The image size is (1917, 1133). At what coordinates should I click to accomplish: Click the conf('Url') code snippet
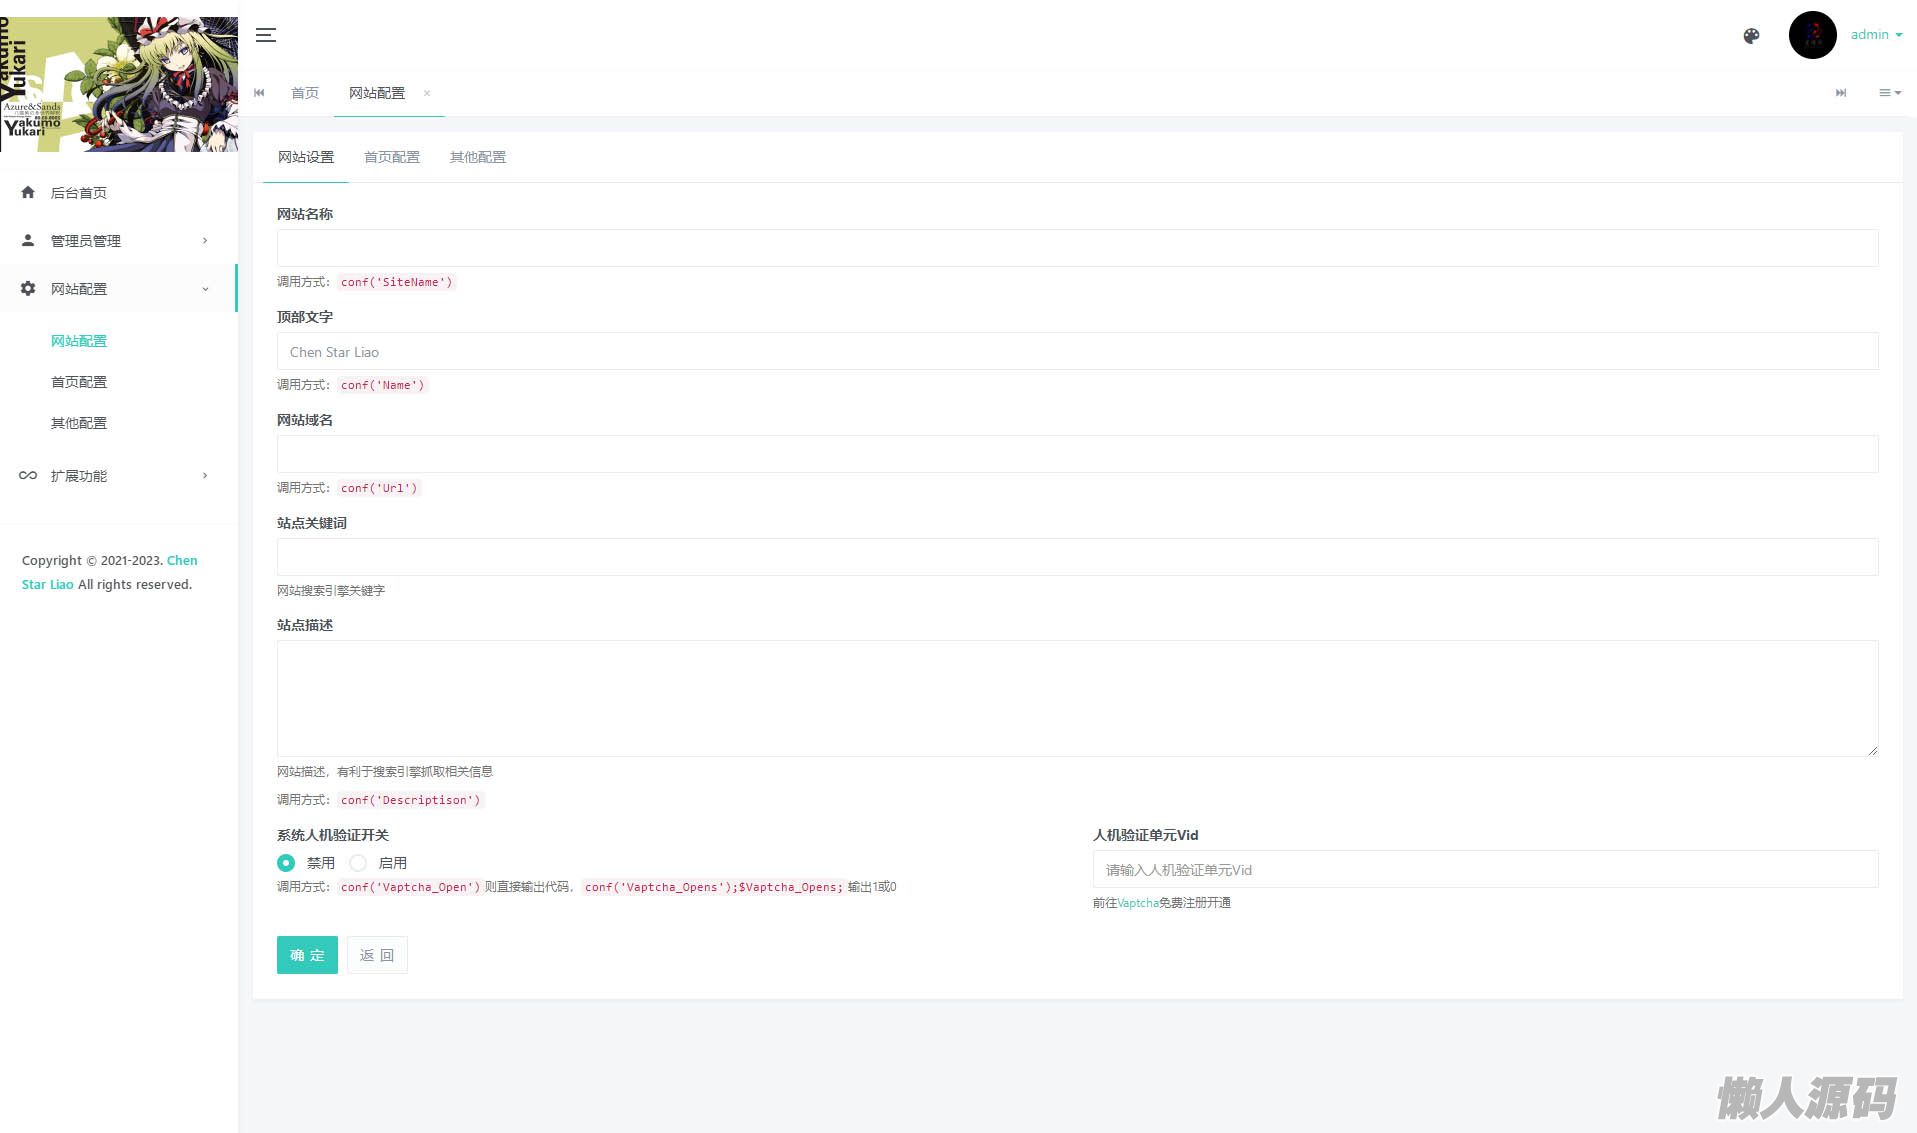(x=379, y=488)
